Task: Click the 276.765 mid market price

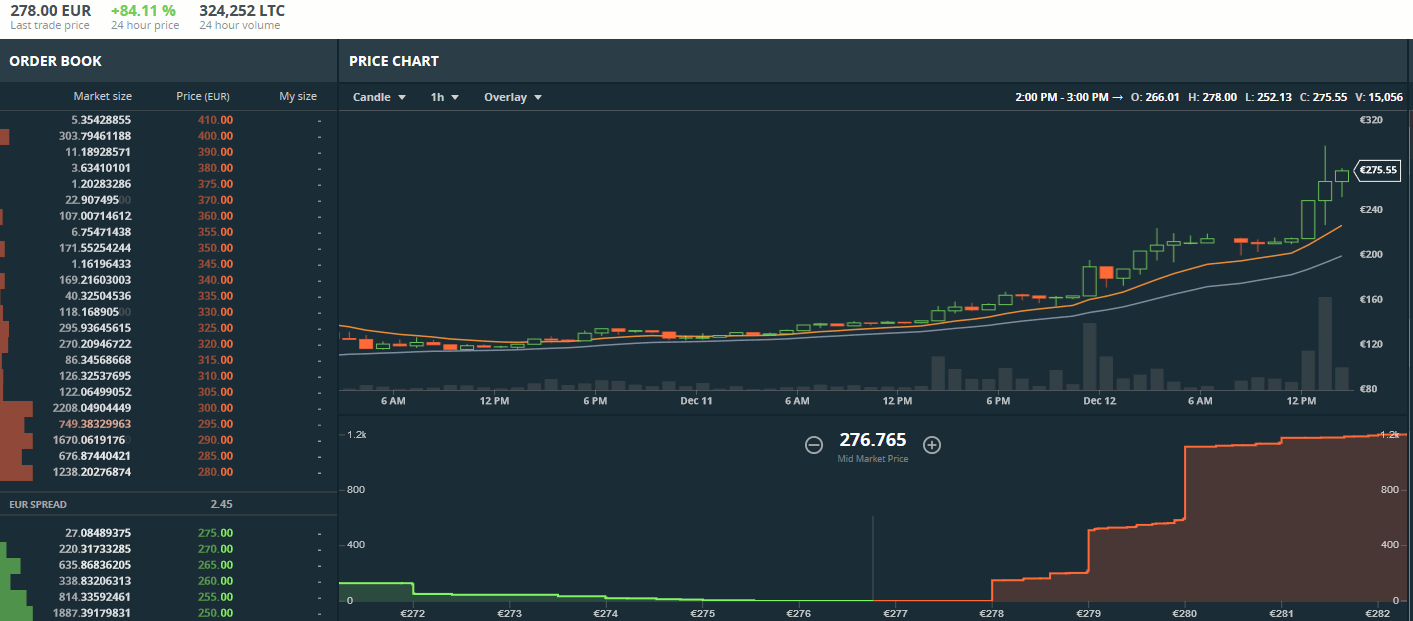Action: point(872,440)
